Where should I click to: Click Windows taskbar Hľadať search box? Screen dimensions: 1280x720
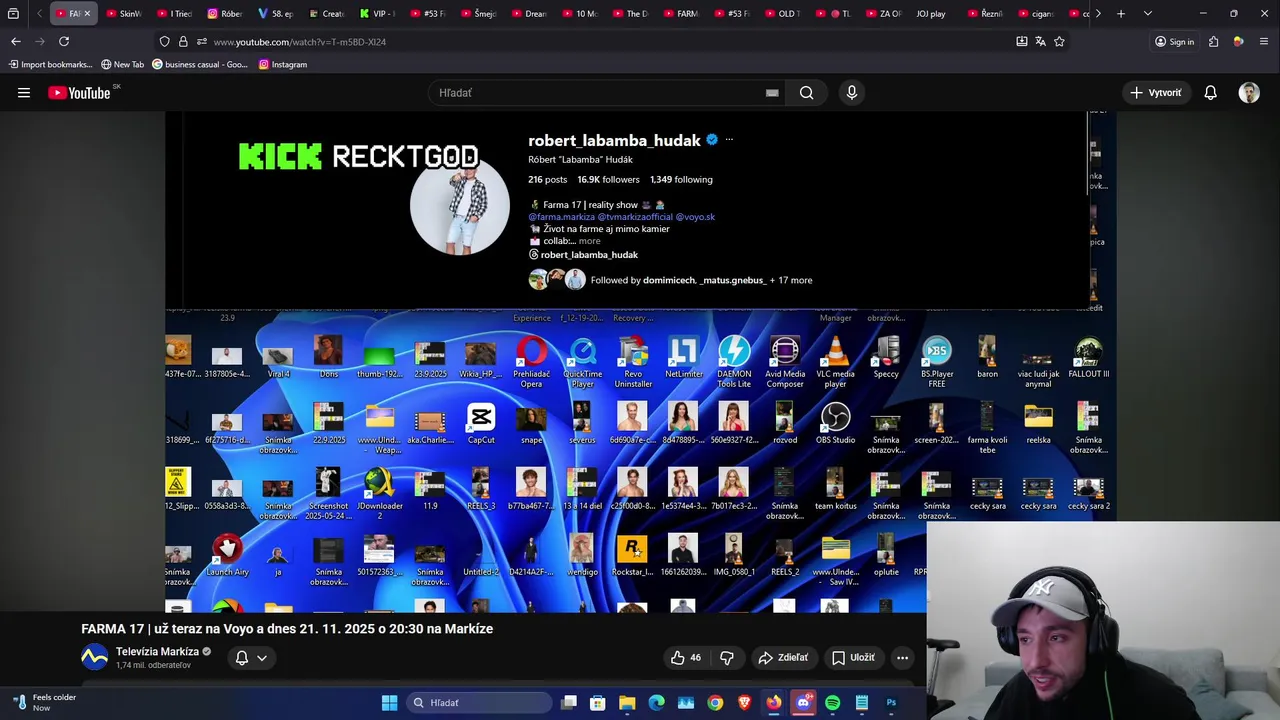481,703
